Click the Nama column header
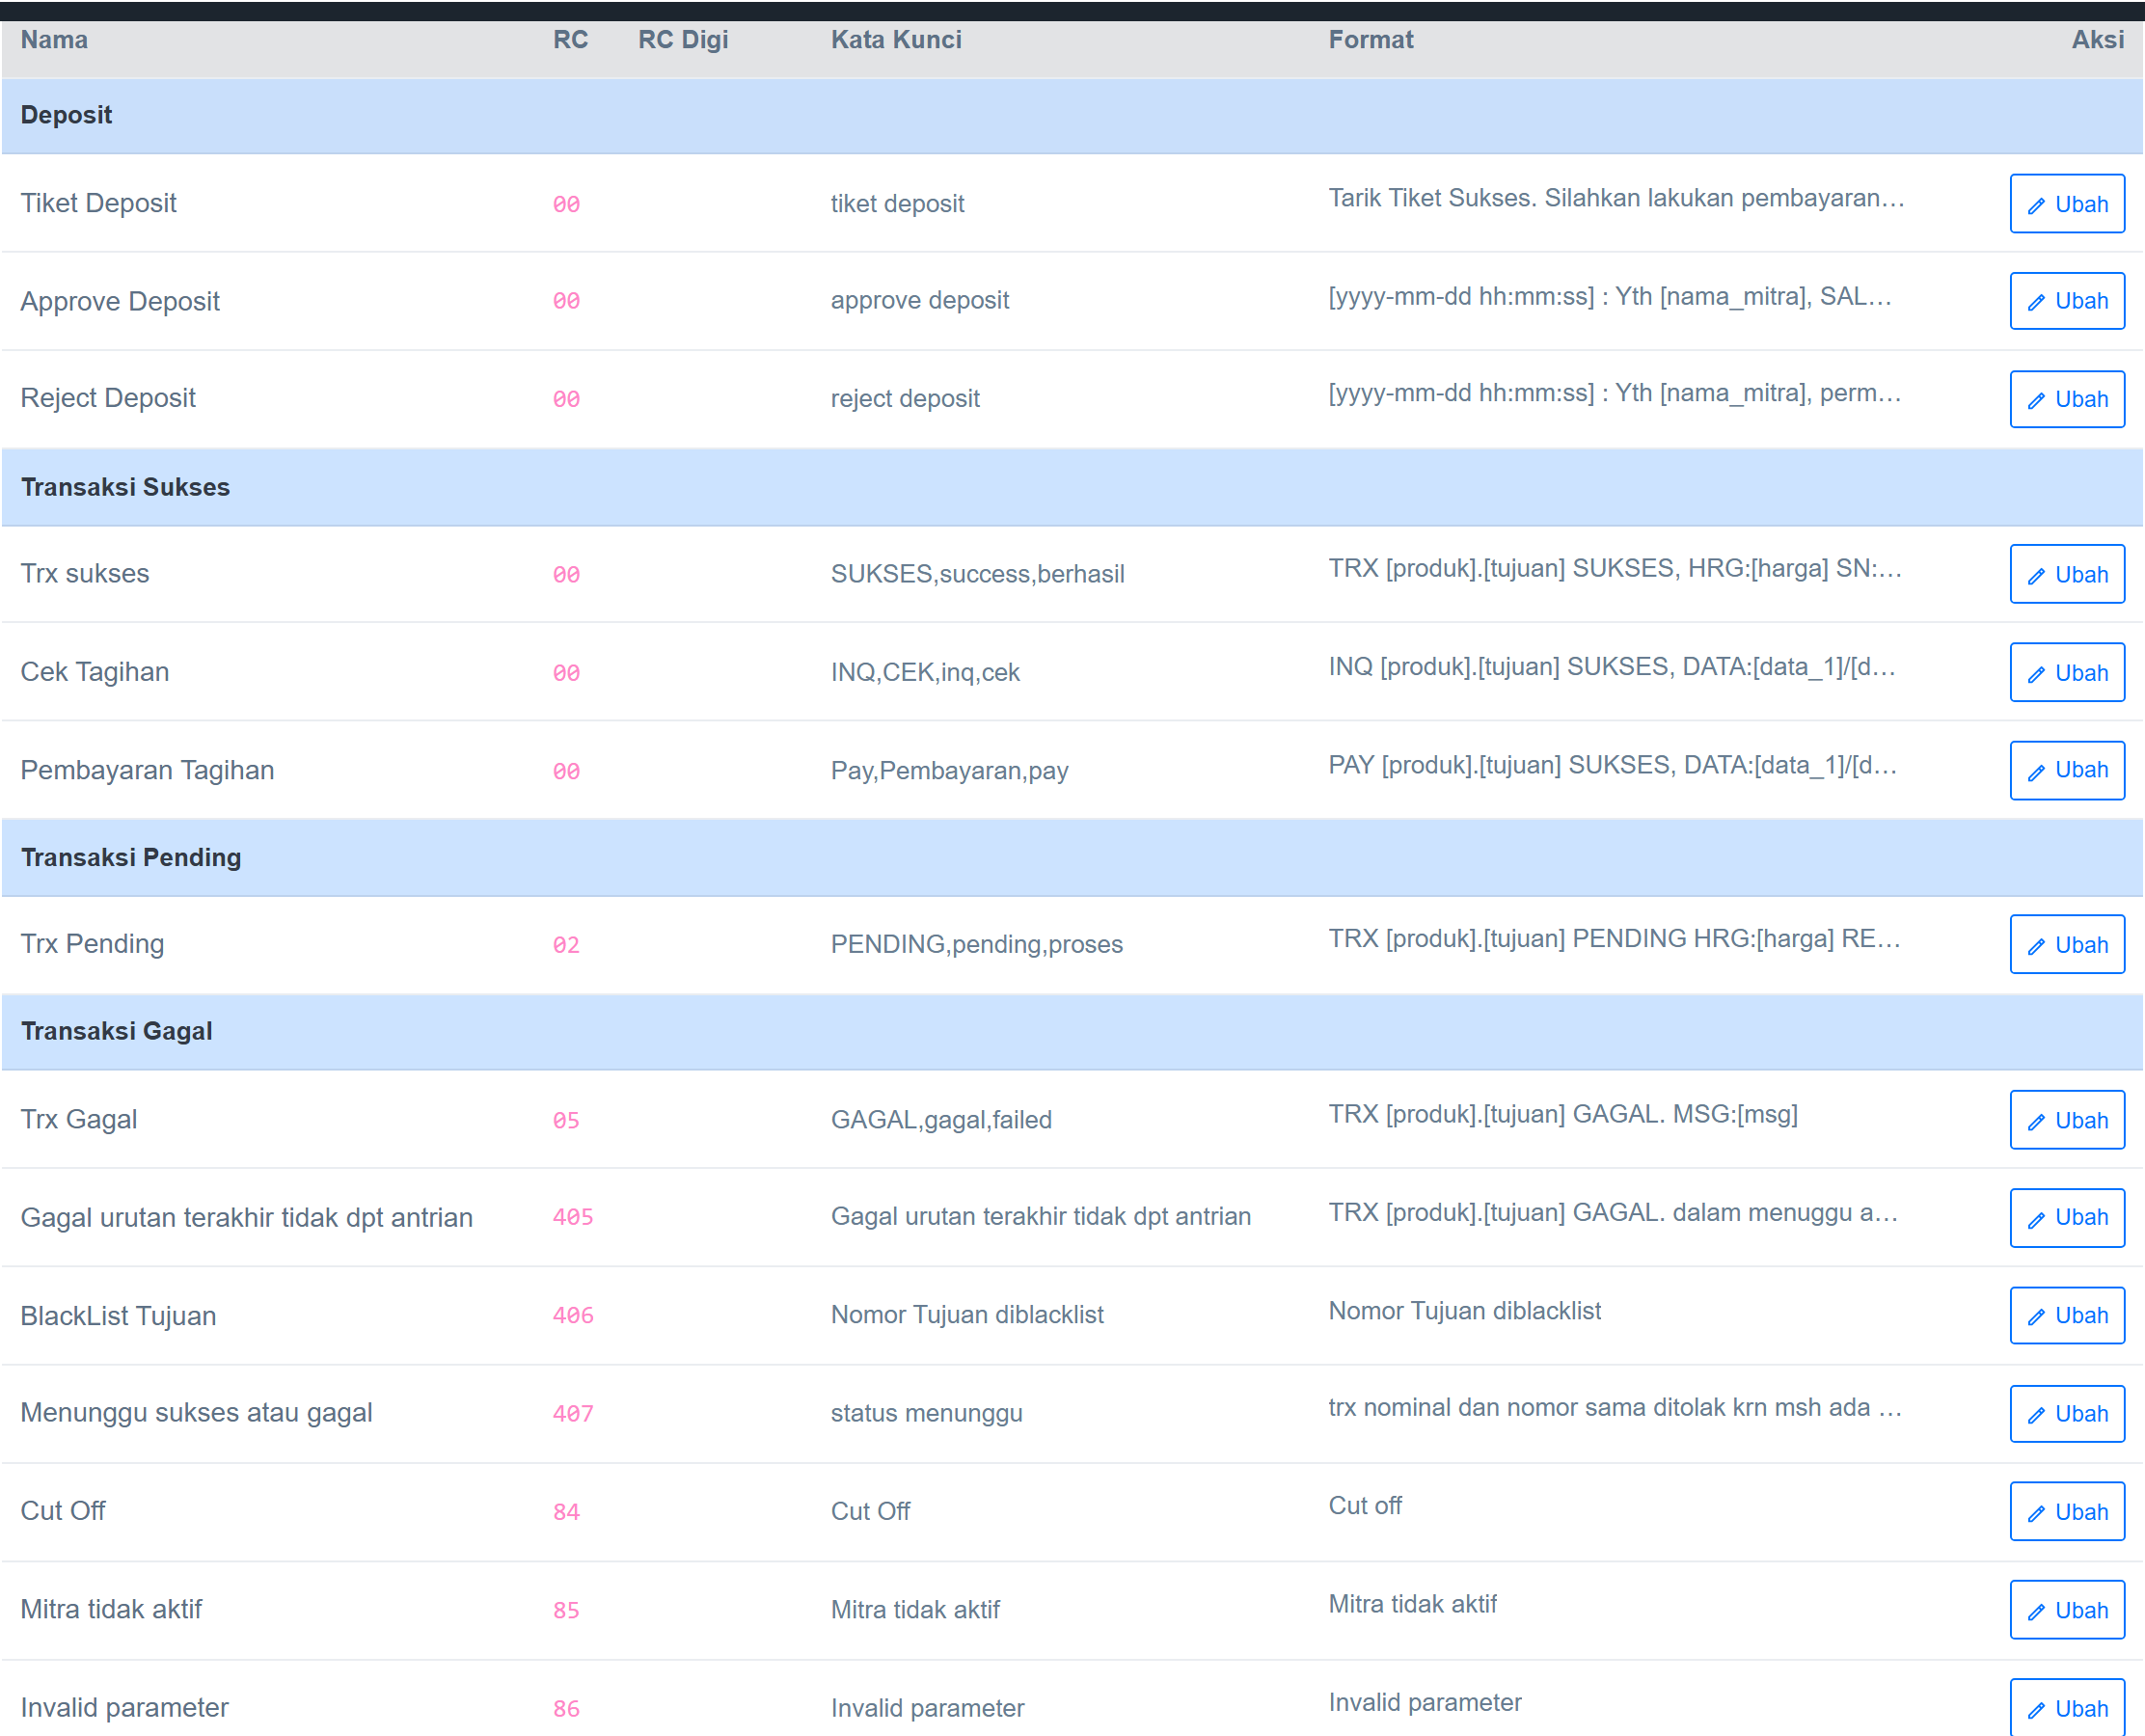The image size is (2145, 1736). [x=54, y=40]
